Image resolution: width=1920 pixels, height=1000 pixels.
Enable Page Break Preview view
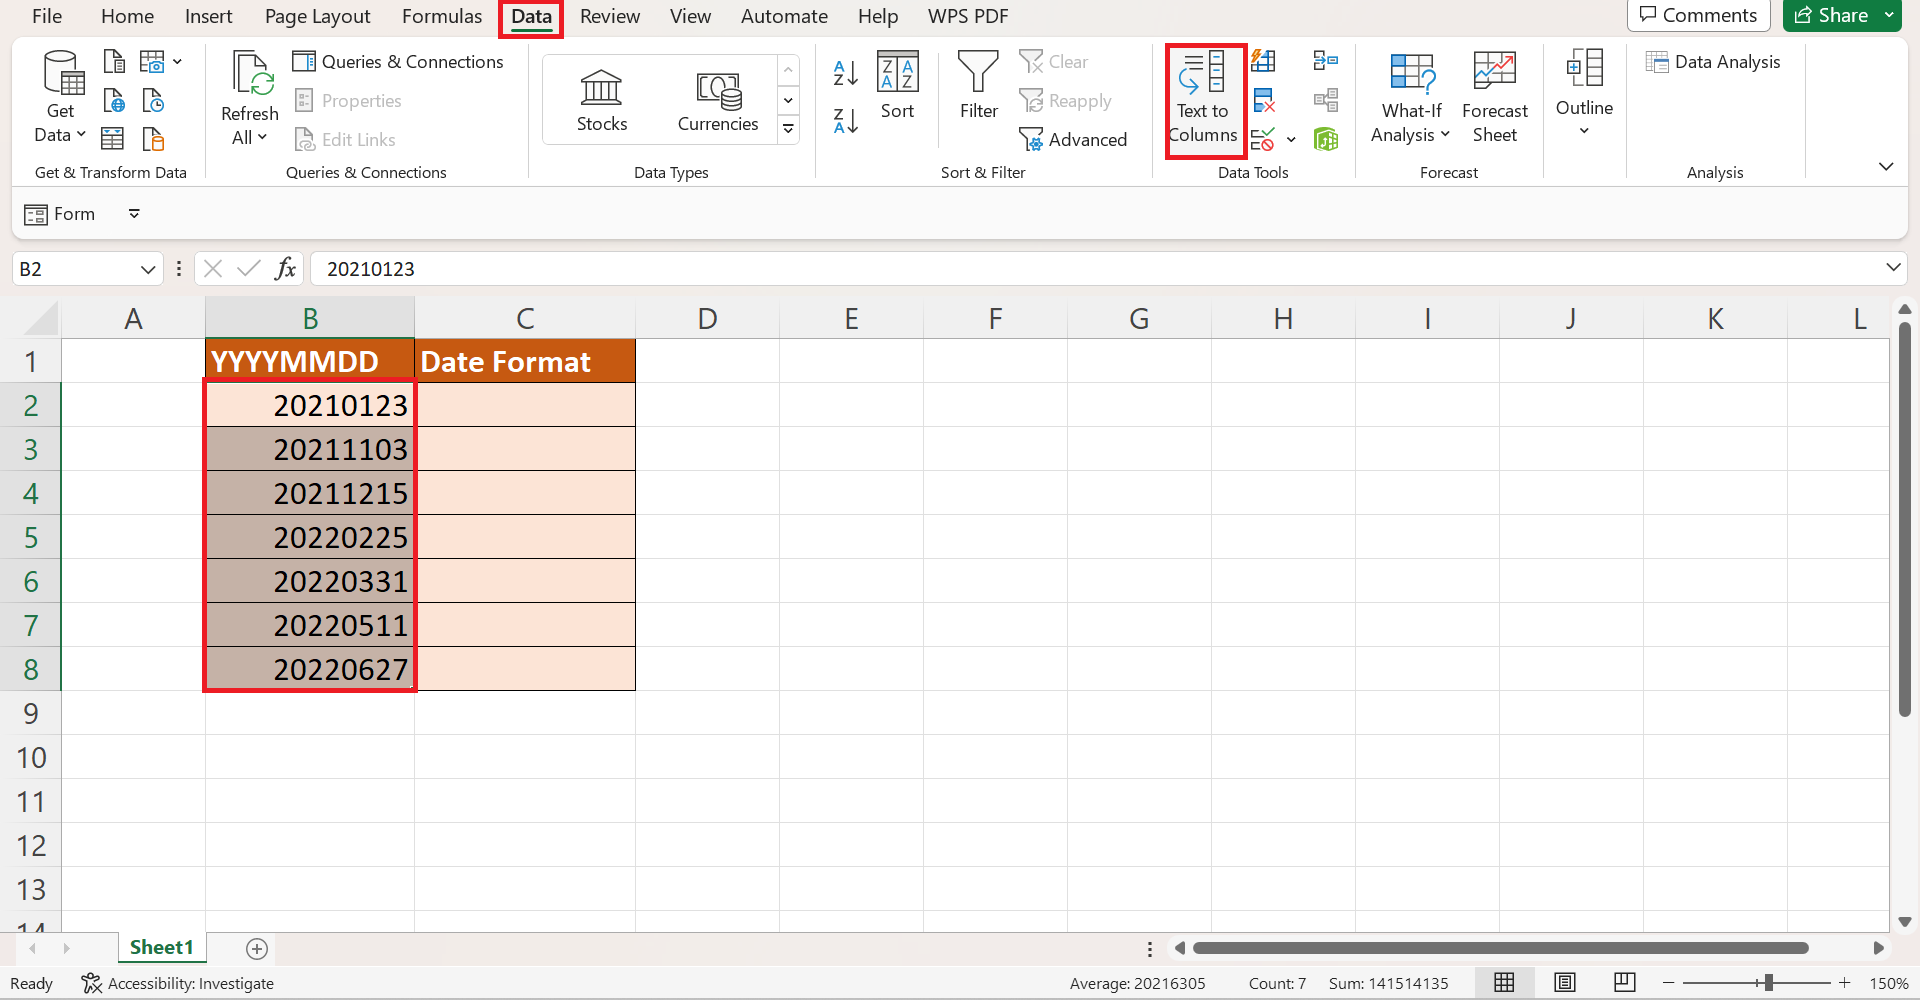point(1625,983)
